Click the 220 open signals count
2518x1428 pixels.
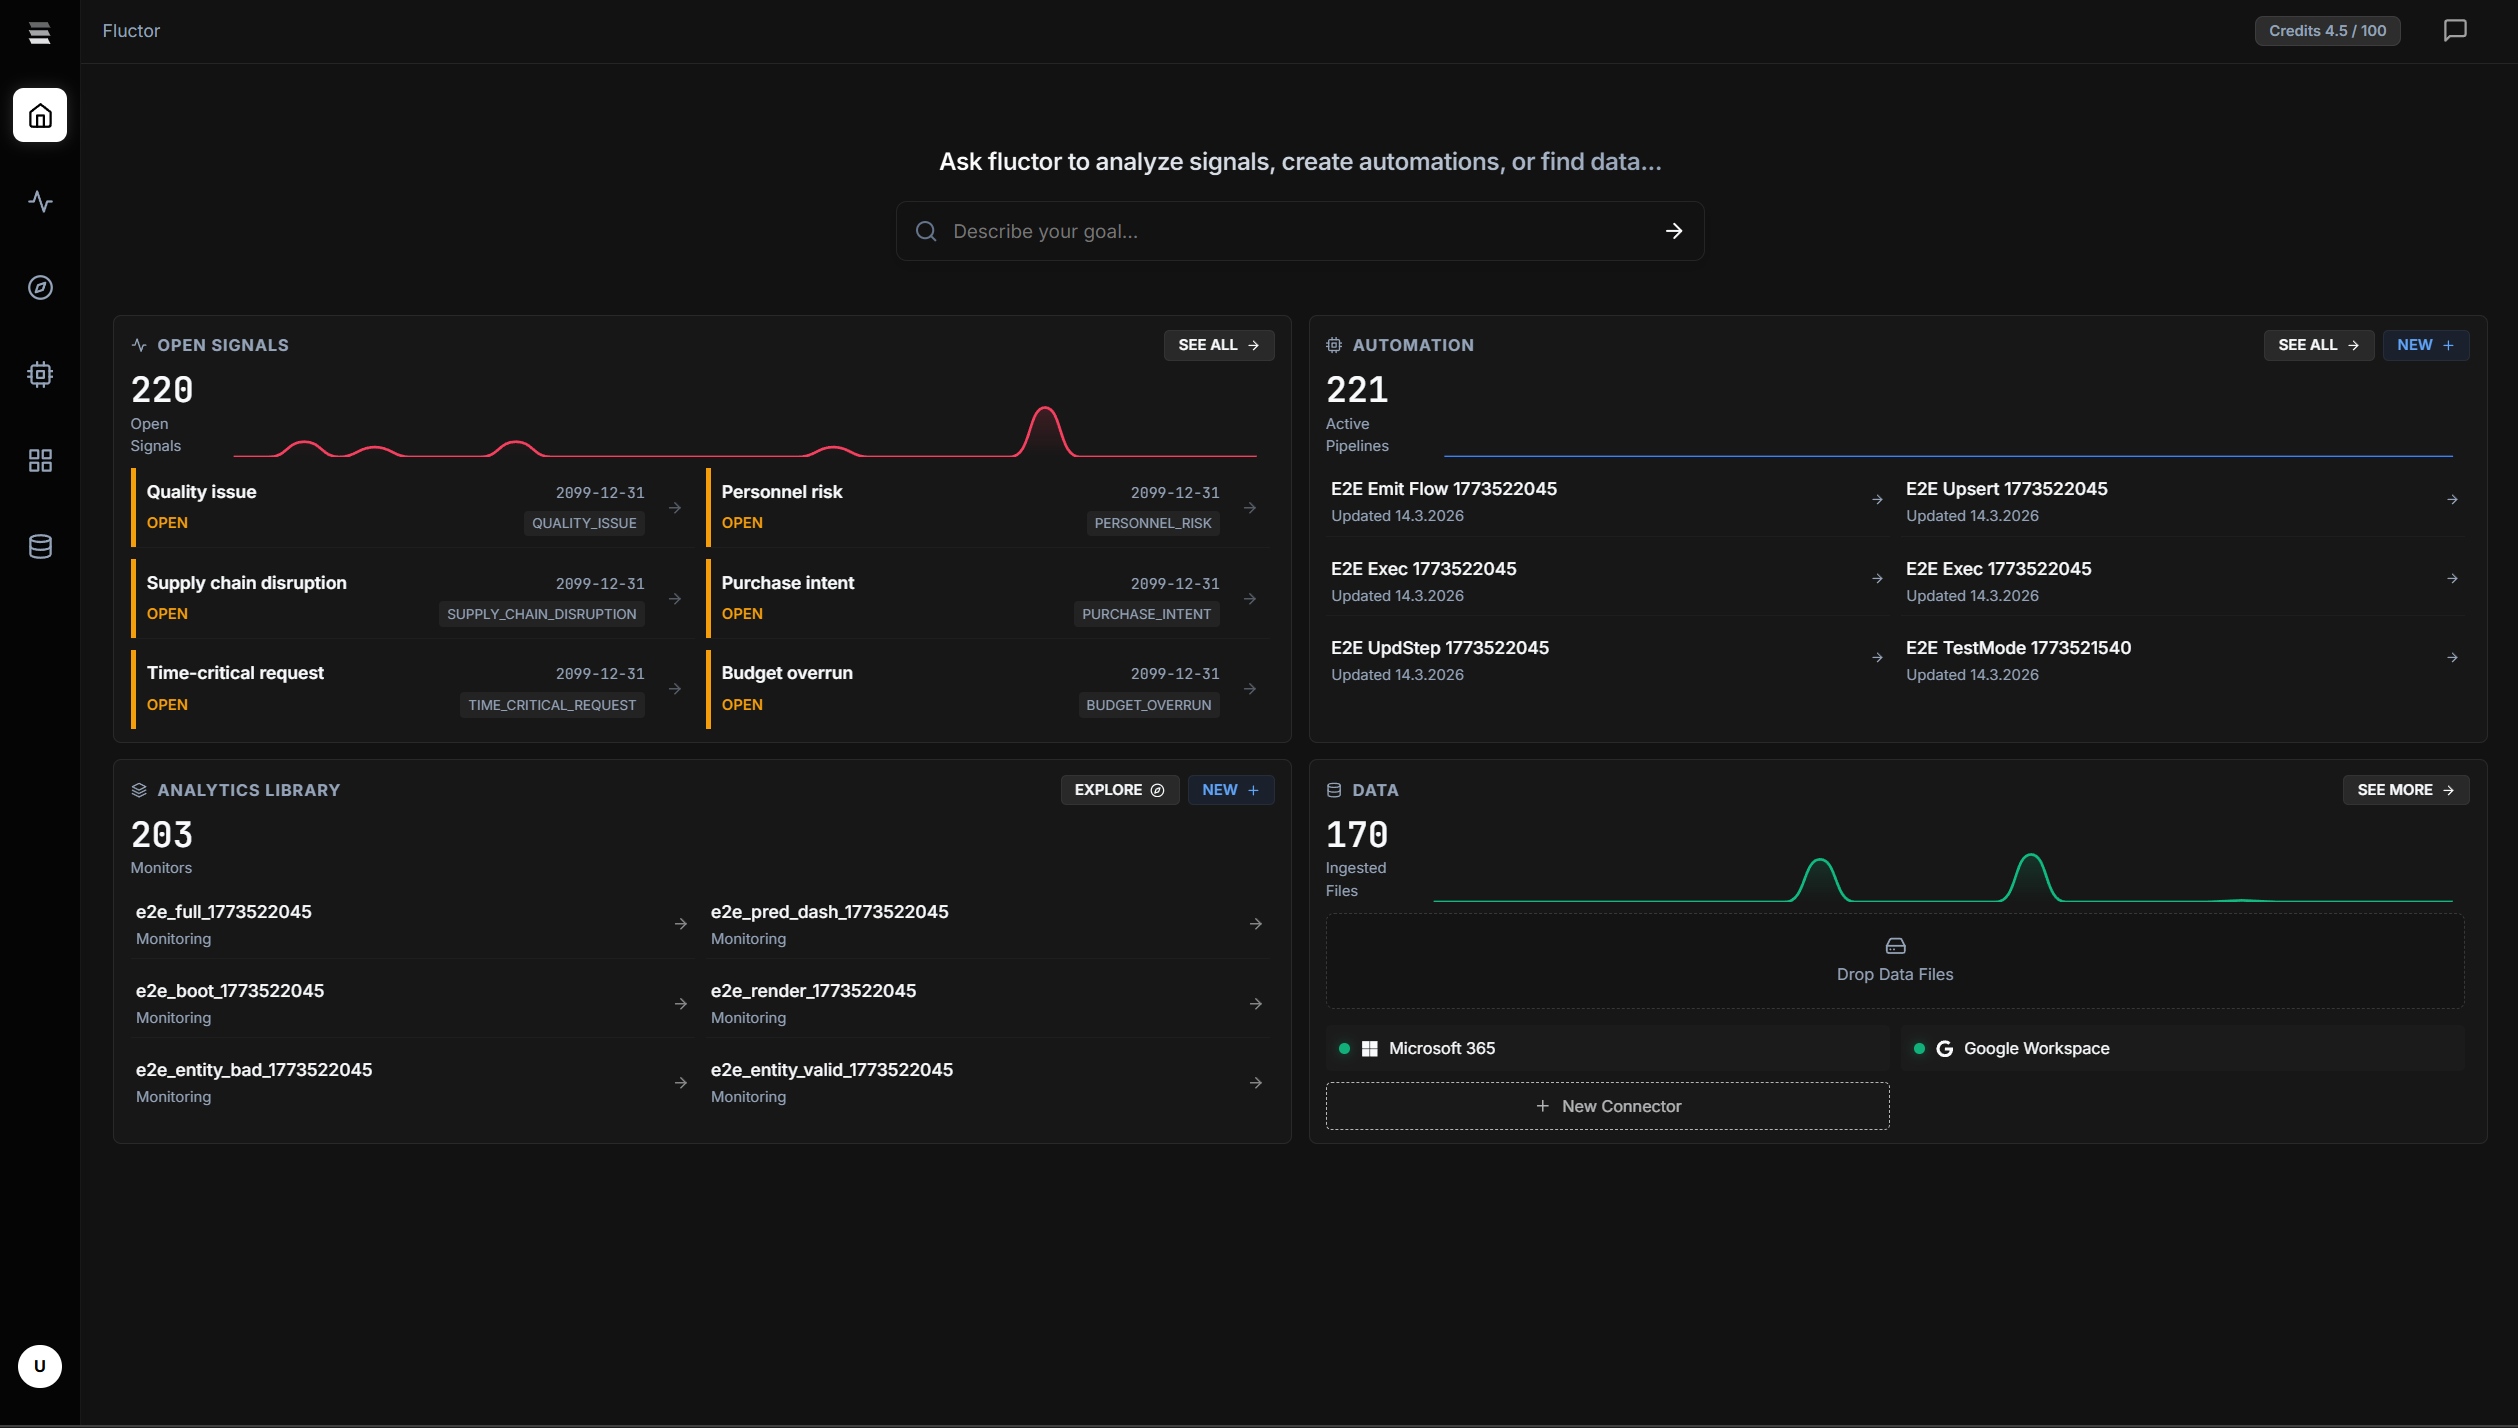click(x=162, y=390)
